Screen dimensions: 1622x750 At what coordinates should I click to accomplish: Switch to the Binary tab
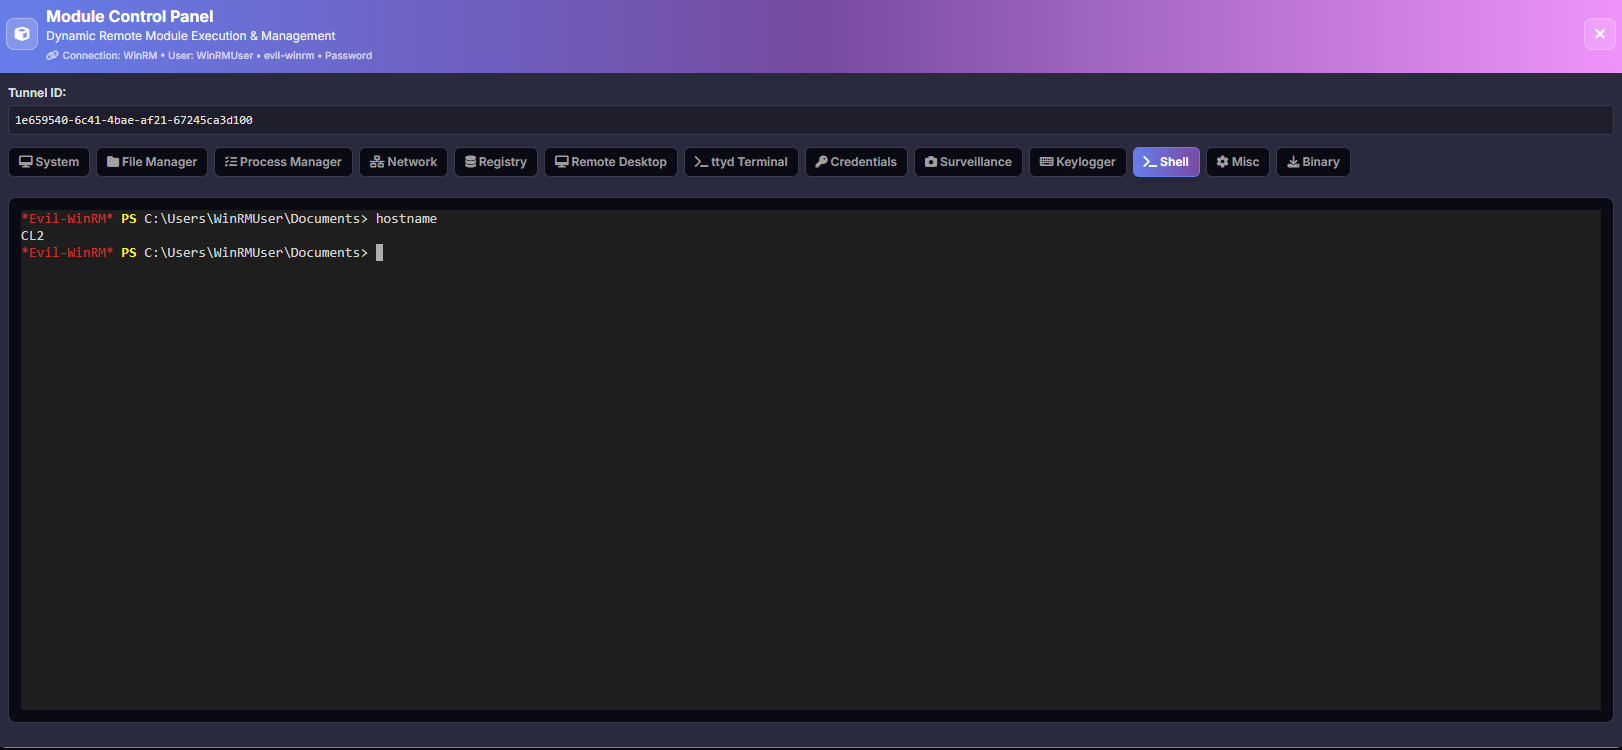coord(1313,162)
